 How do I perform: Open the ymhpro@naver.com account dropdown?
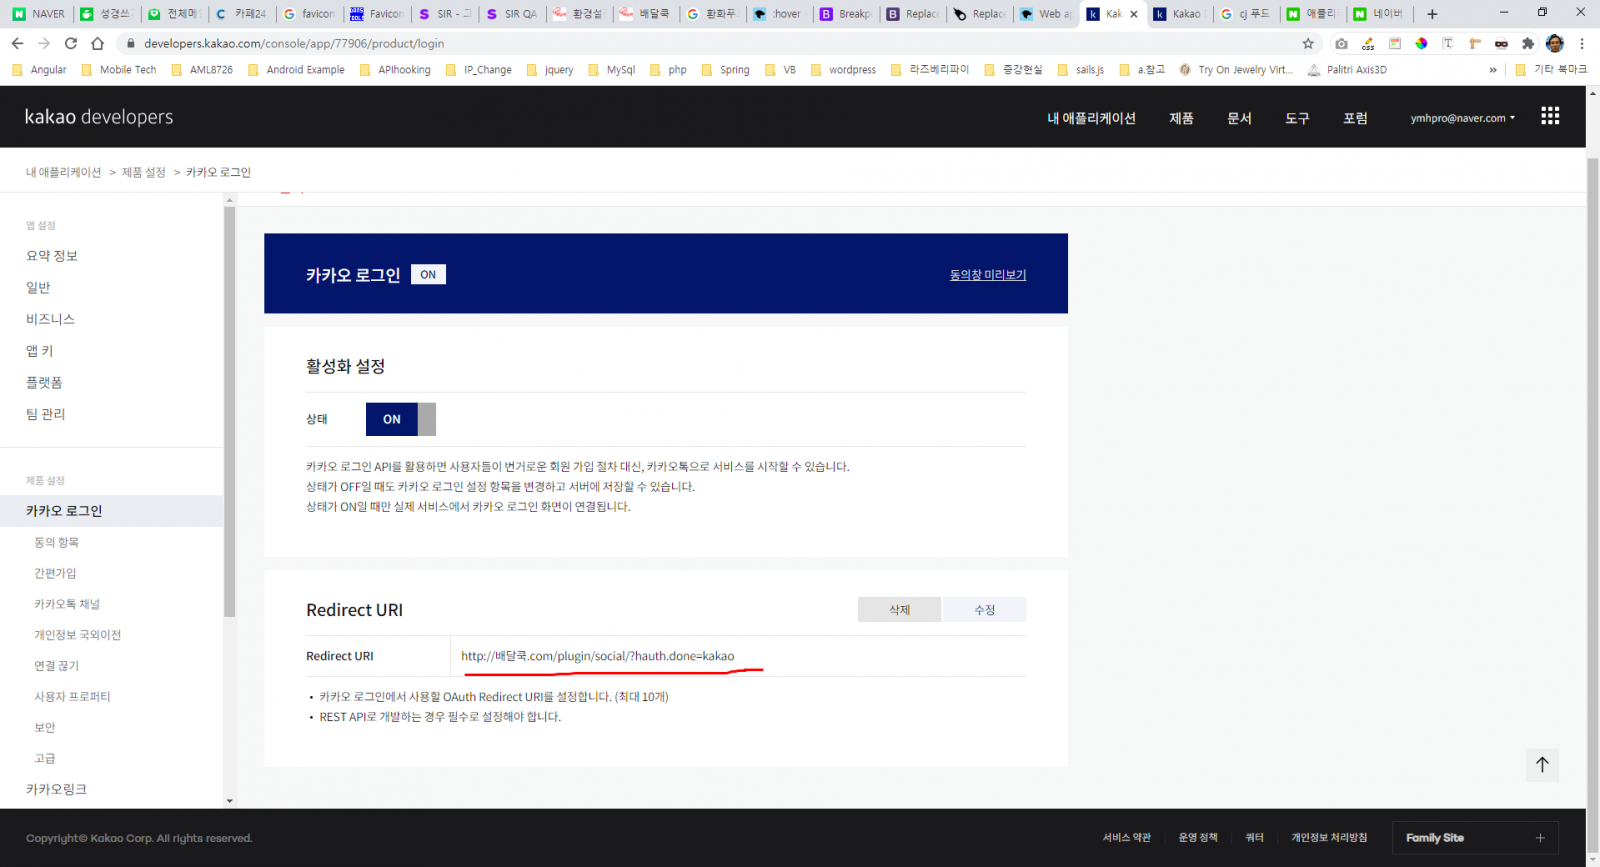coord(1462,118)
